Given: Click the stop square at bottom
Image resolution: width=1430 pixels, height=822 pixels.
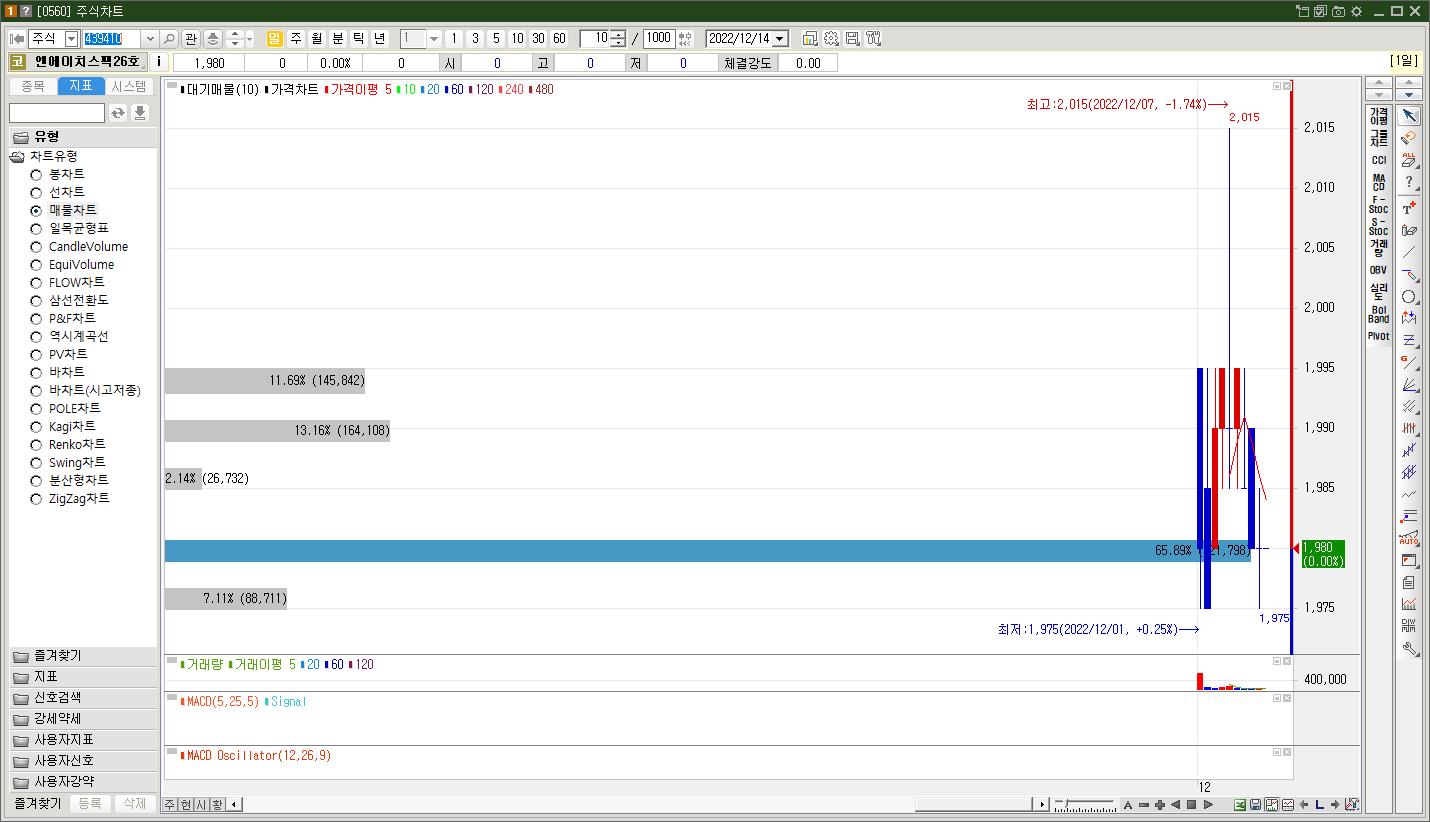Looking at the screenshot, I should click(x=1192, y=805).
